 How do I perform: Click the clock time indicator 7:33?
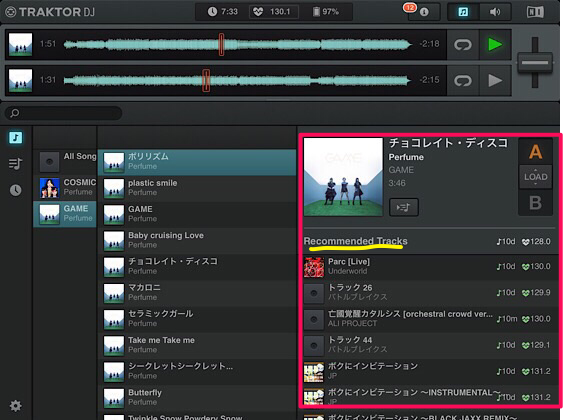click(223, 12)
